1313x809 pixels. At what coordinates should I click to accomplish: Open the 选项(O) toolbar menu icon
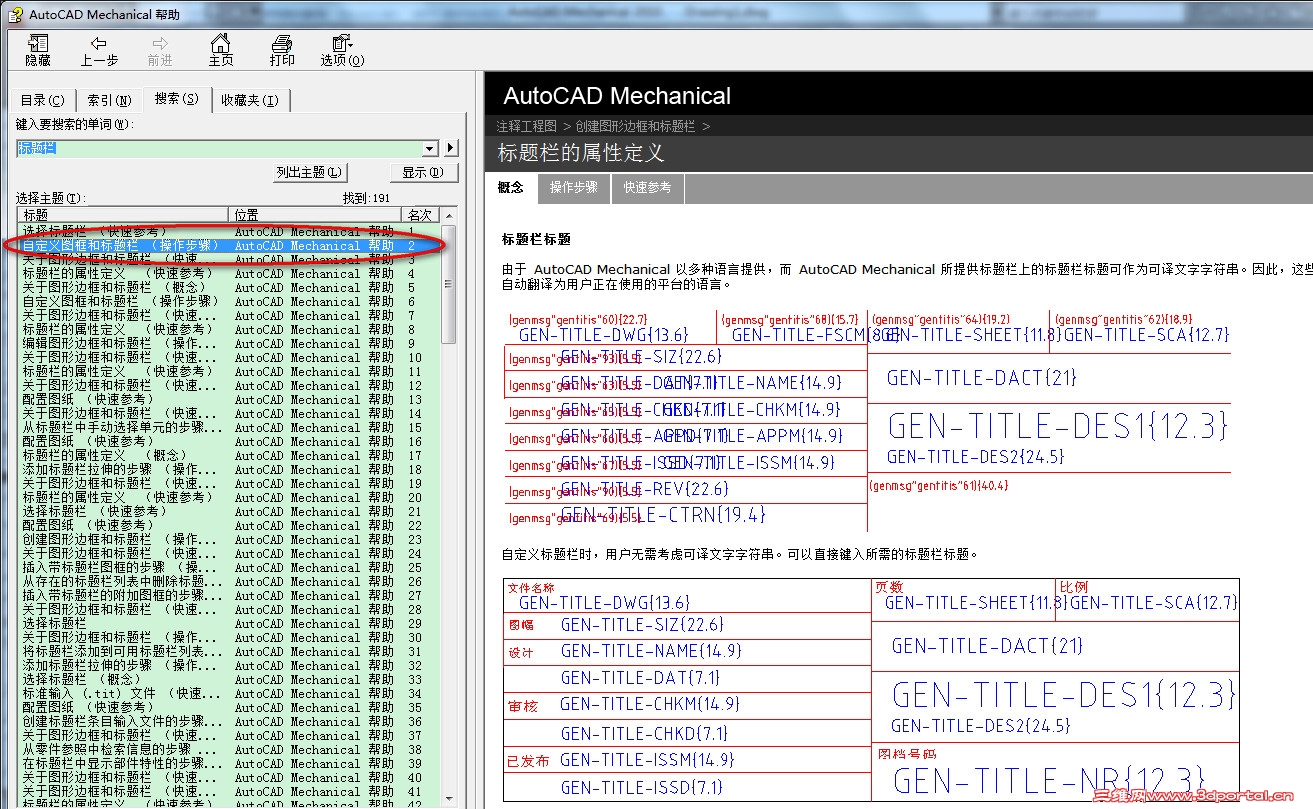coord(342,50)
